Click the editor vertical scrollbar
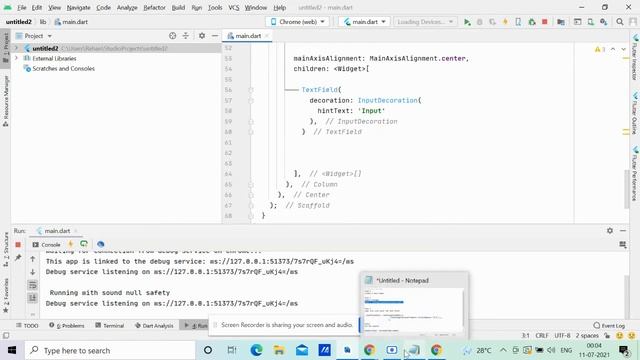The height and width of the screenshot is (360, 640). (x=627, y=188)
